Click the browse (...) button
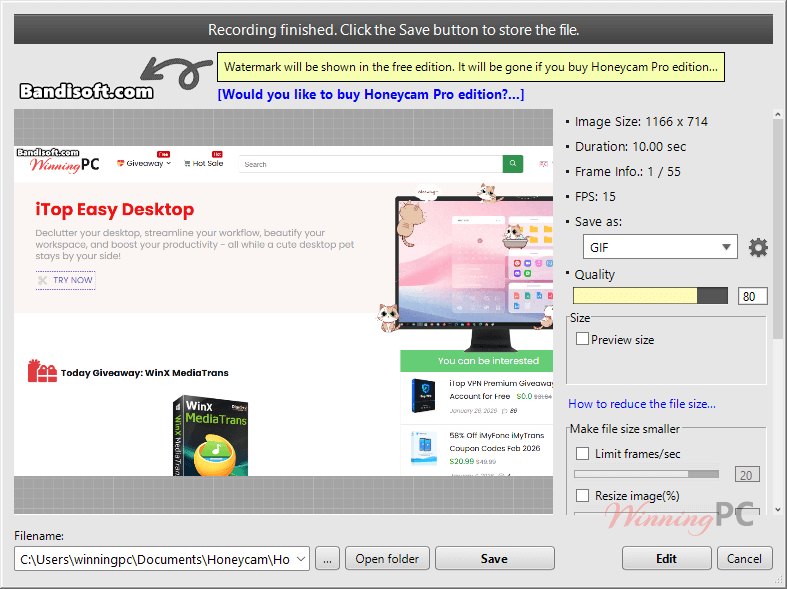 tap(327, 558)
